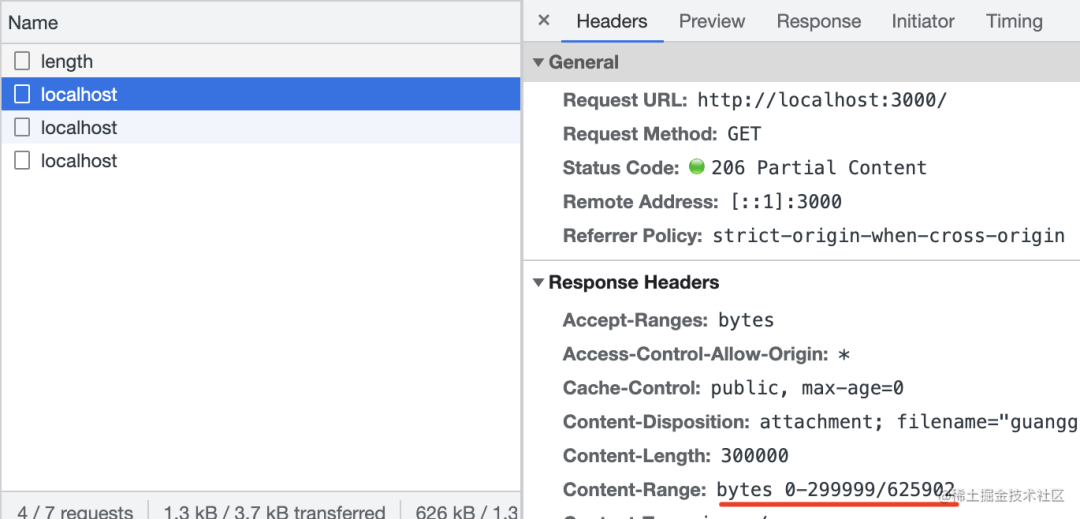Screen dimensions: 1080x519
Task: Collapse the Response Headers section
Action: pos(538,283)
